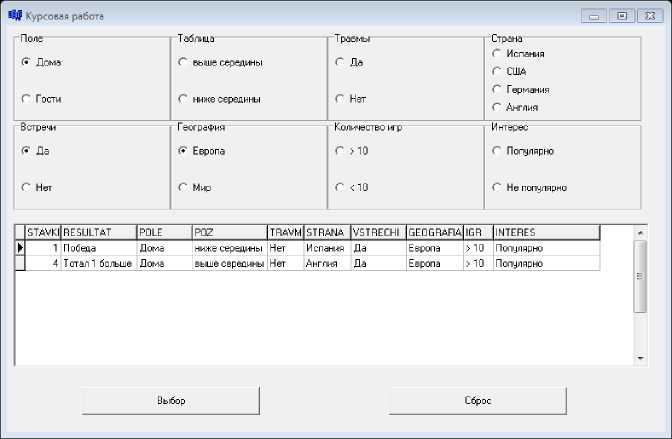This screenshot has width=672, height=439.
Task: Click the current row indicator arrow
Action: (x=20, y=248)
